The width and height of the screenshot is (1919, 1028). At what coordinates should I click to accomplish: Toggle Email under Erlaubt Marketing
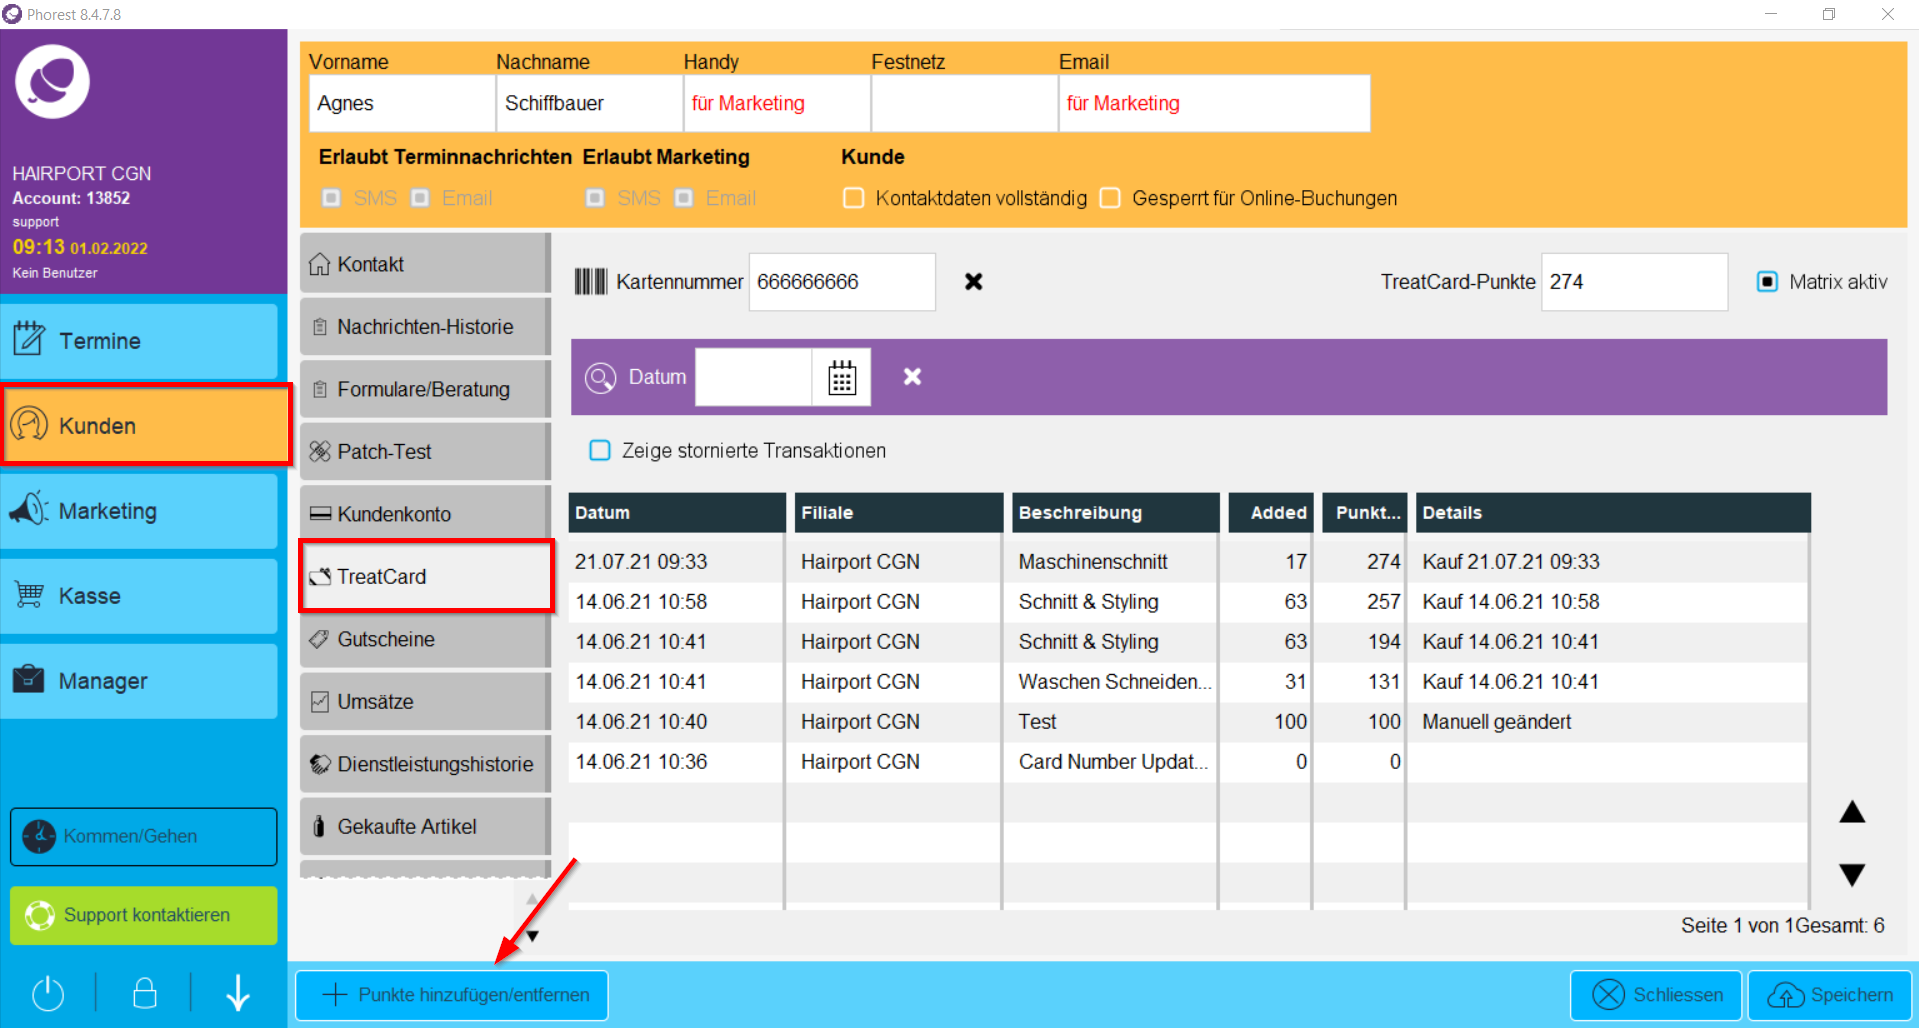point(684,198)
